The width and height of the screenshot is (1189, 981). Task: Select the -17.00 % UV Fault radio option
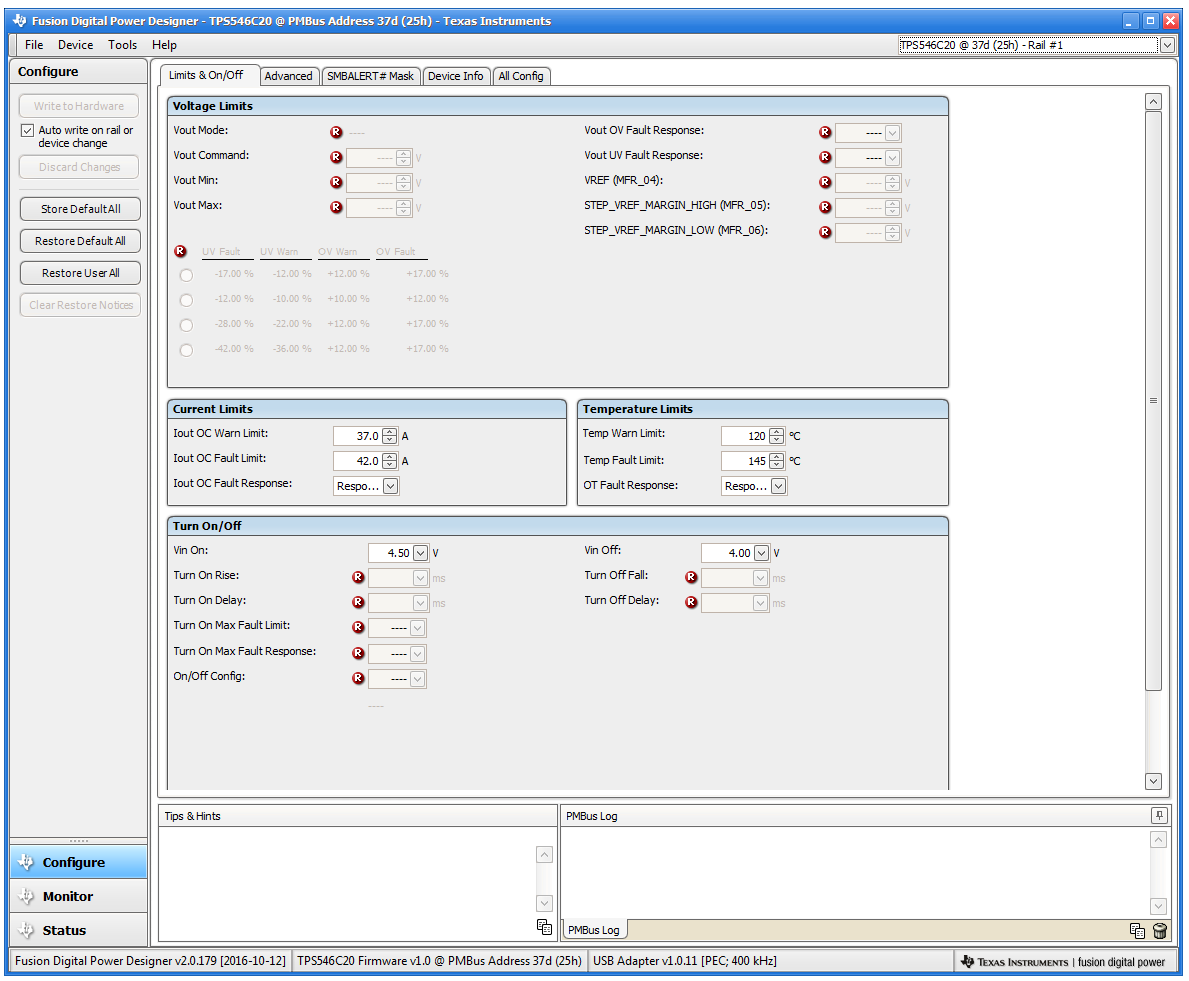pyautogui.click(x=186, y=275)
